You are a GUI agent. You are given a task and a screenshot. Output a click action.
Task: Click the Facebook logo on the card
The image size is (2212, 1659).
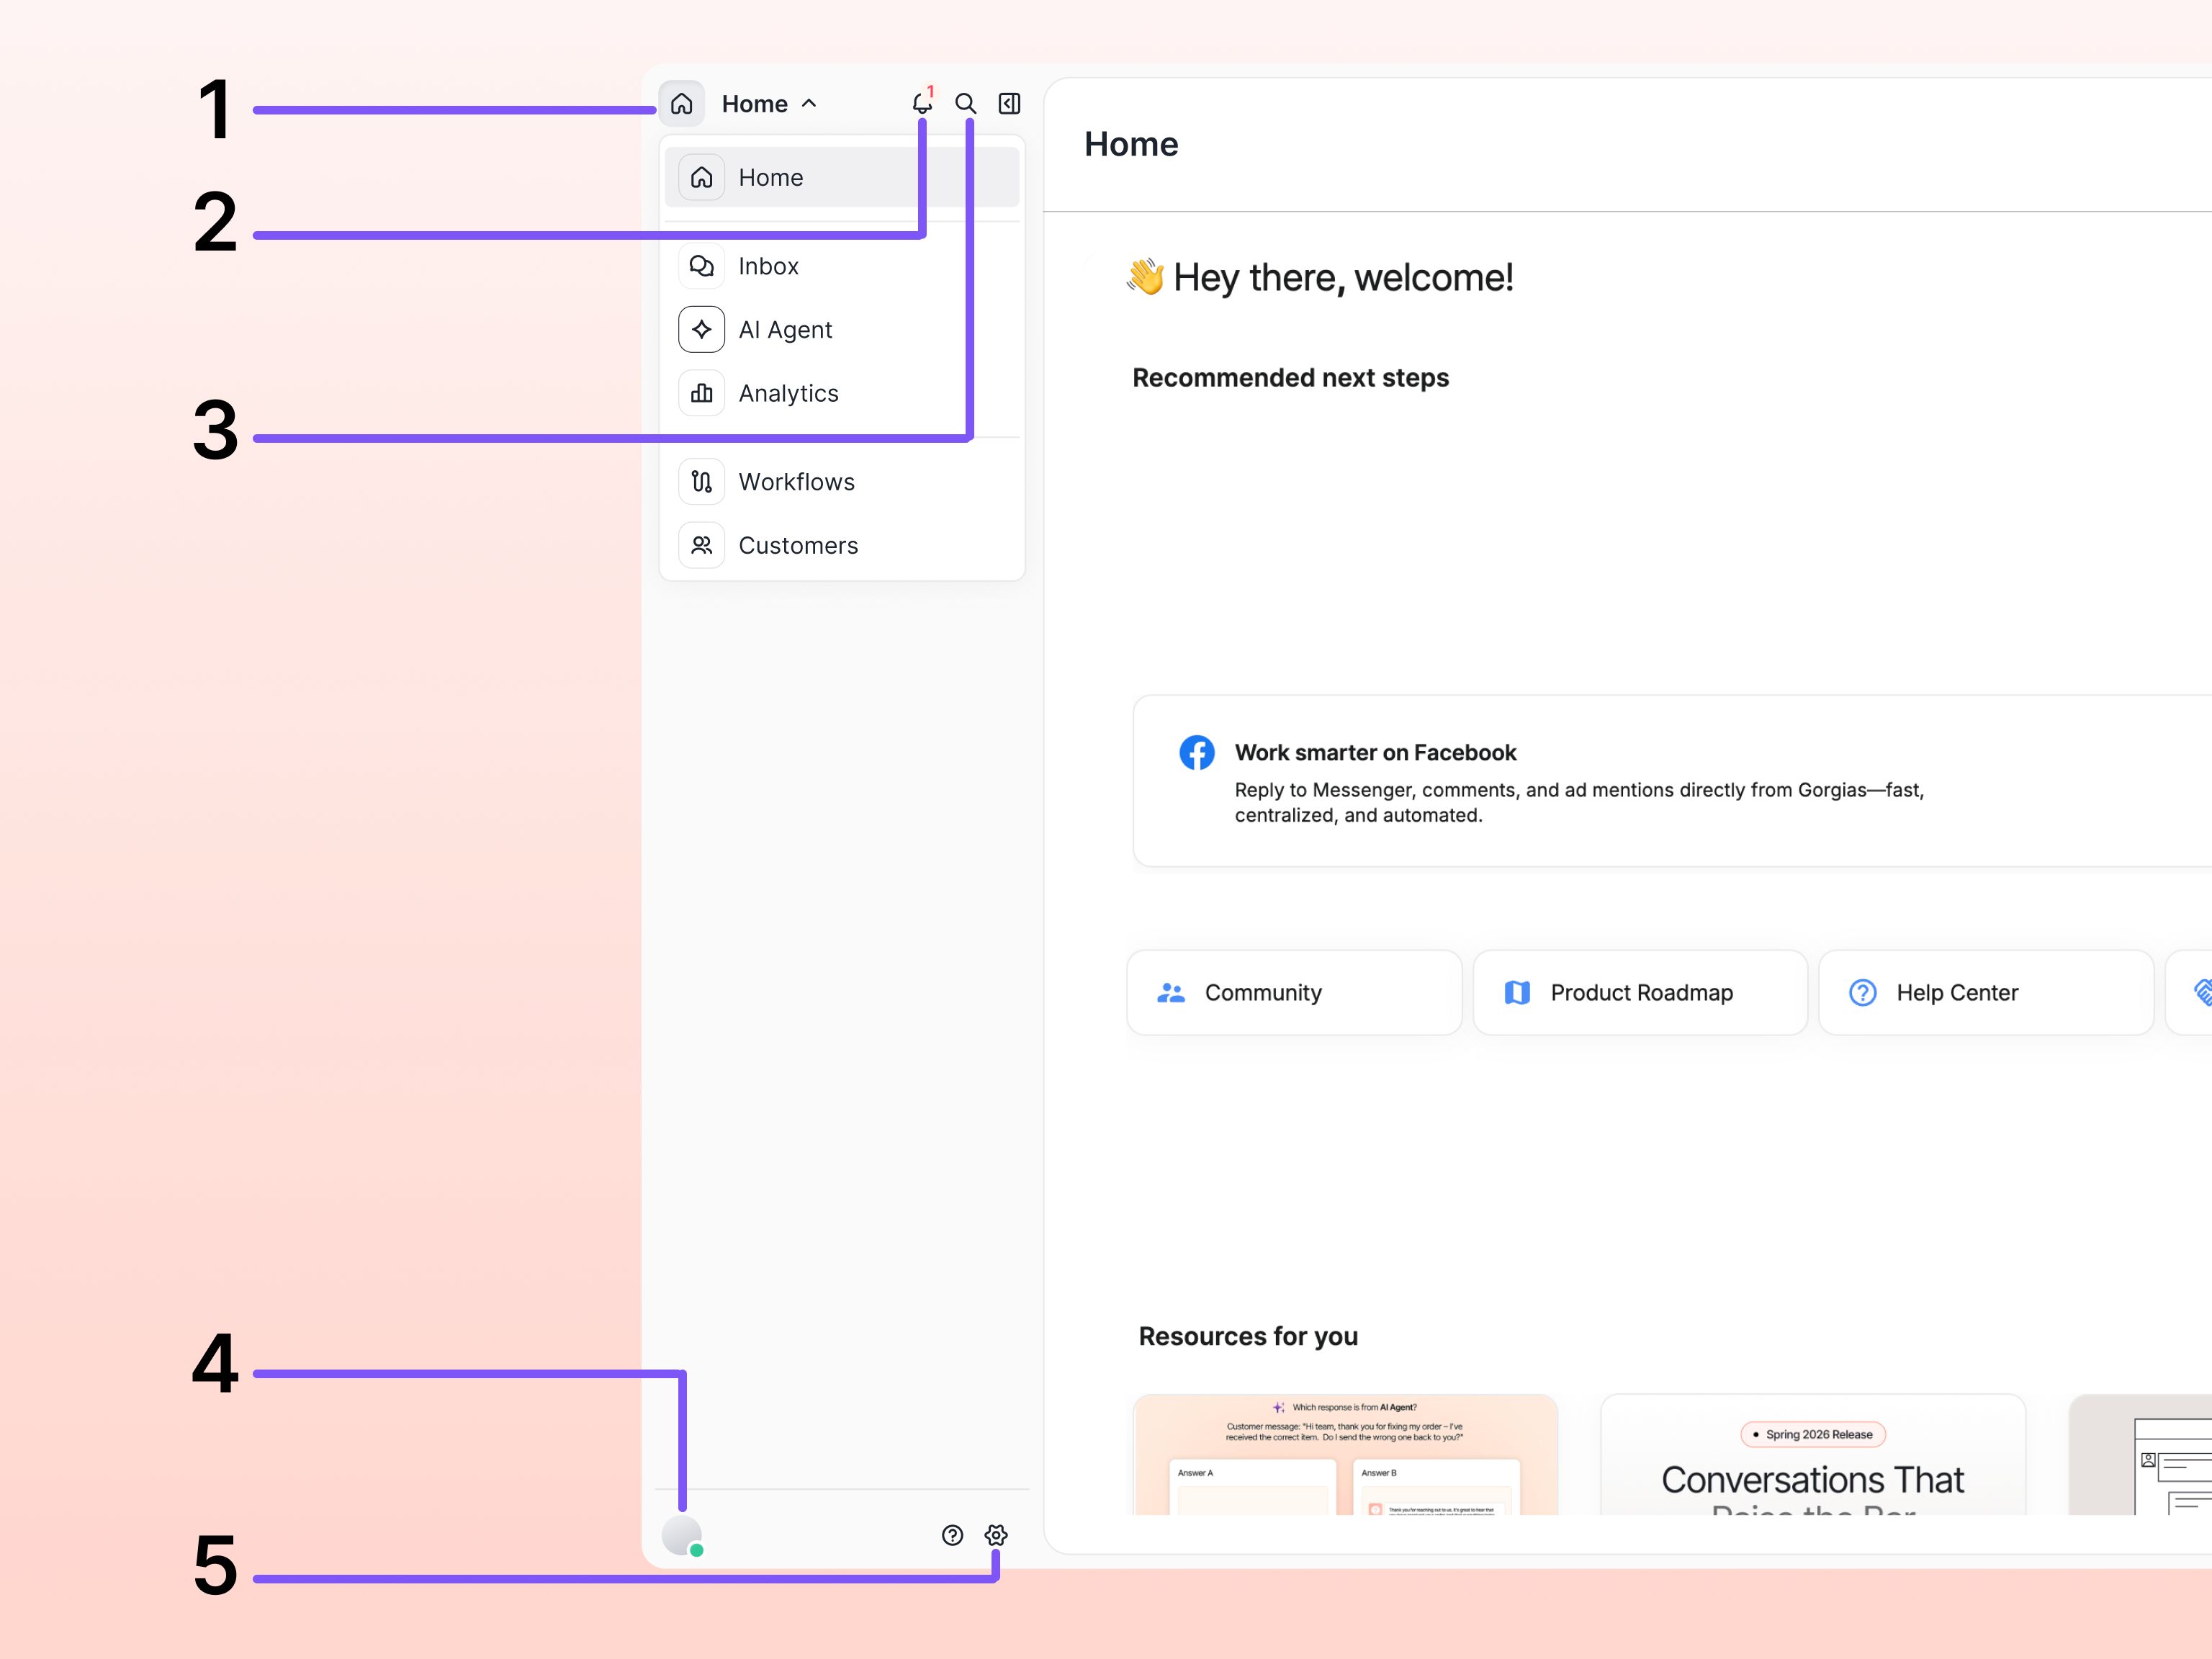point(1197,752)
